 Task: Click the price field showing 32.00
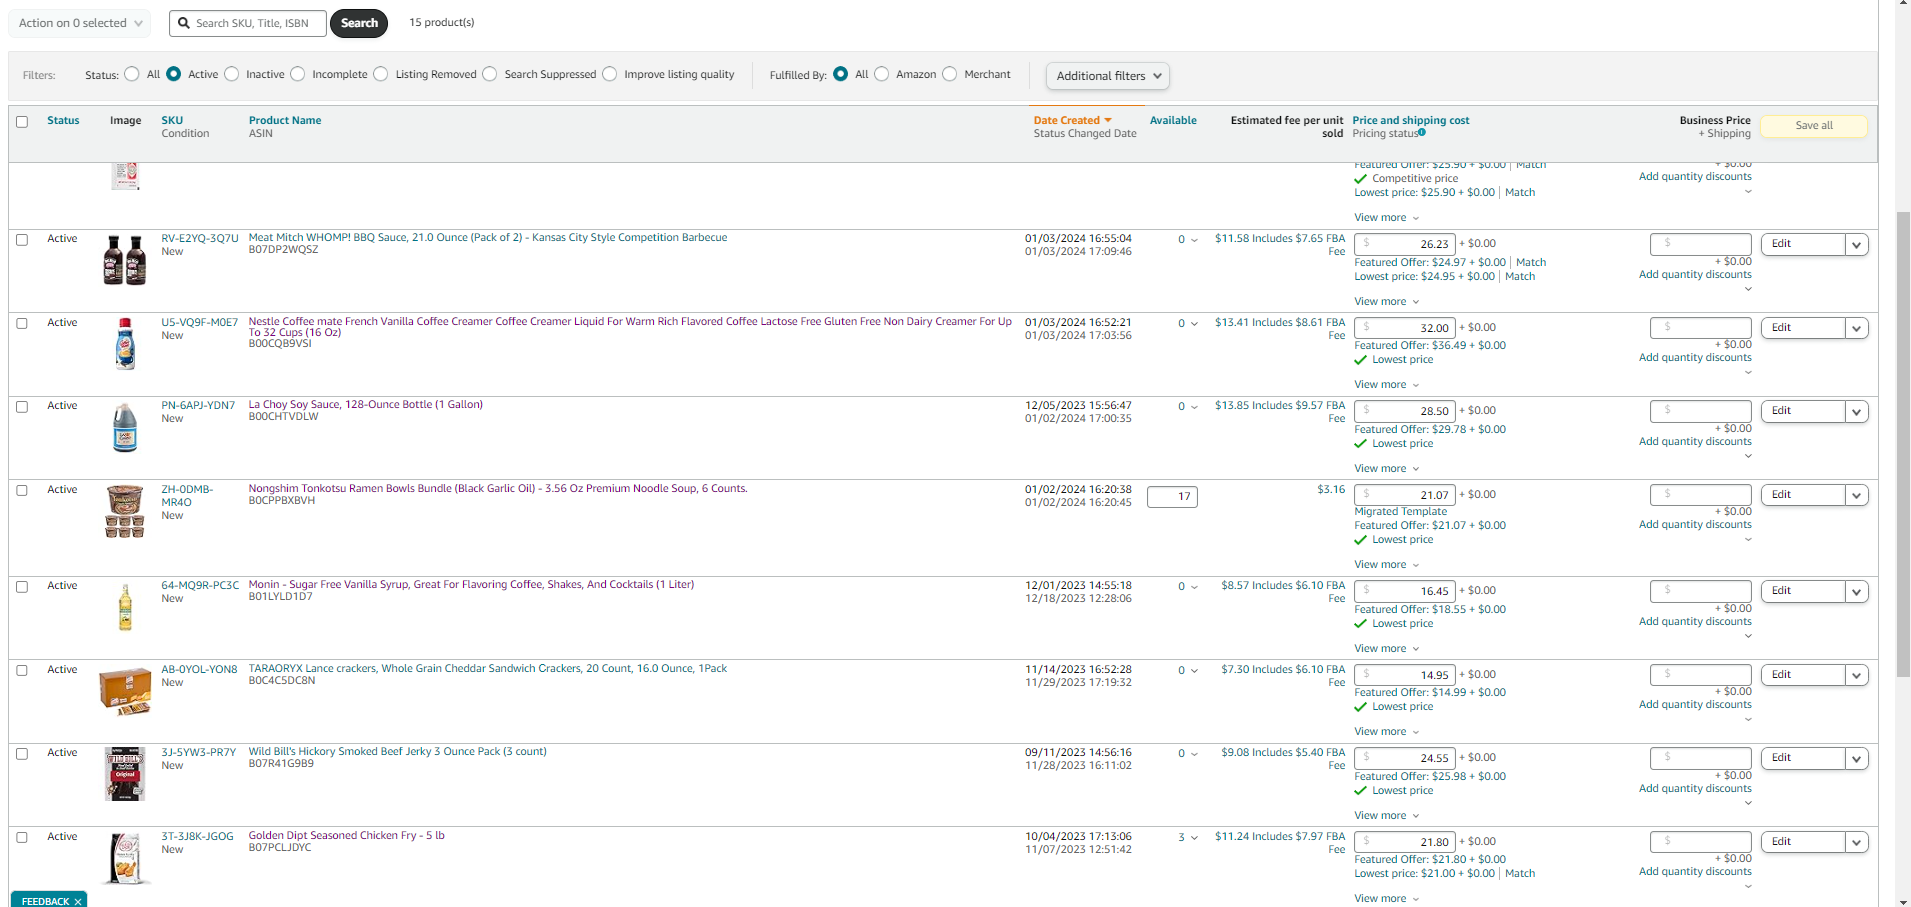pyautogui.click(x=1404, y=328)
